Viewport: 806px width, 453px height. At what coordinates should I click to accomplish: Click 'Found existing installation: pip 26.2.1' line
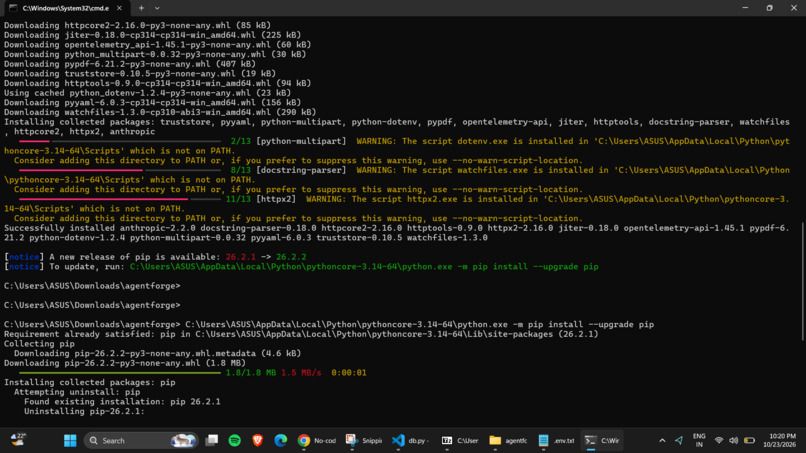click(122, 402)
